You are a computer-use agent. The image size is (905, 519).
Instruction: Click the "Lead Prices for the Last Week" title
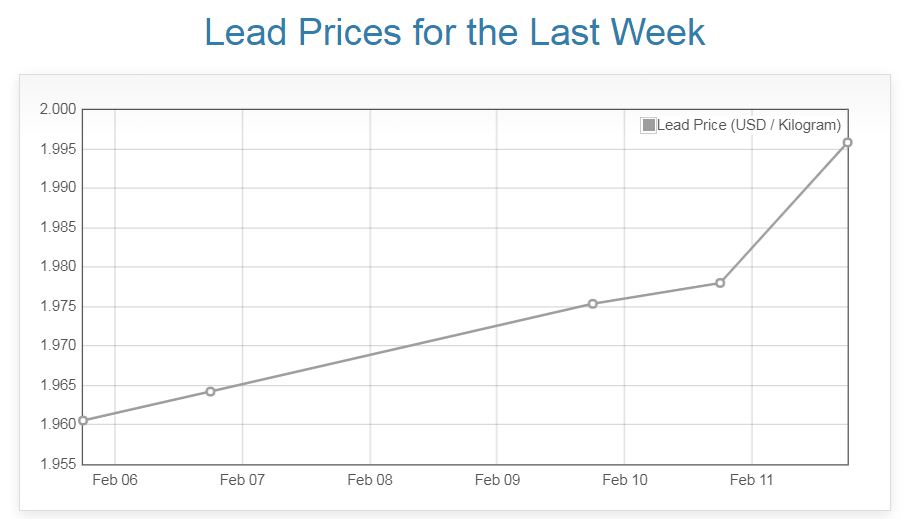(455, 33)
